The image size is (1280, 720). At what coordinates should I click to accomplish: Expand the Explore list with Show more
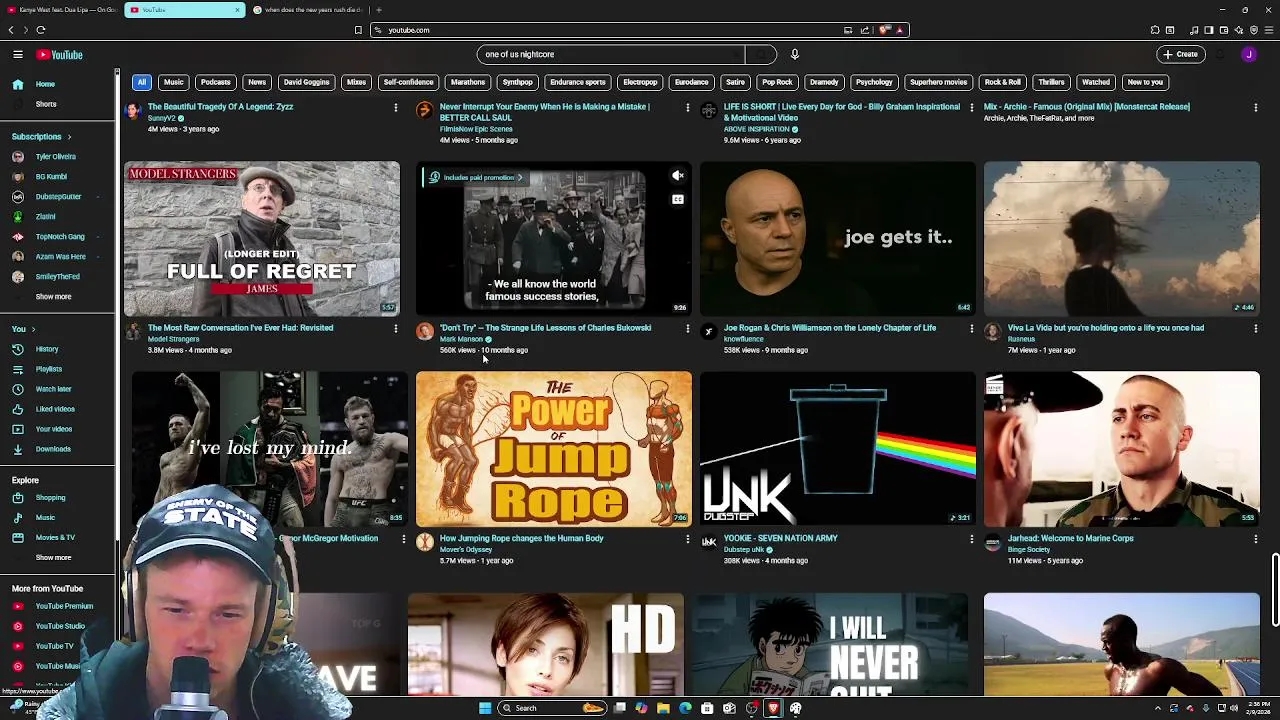[x=53, y=558]
